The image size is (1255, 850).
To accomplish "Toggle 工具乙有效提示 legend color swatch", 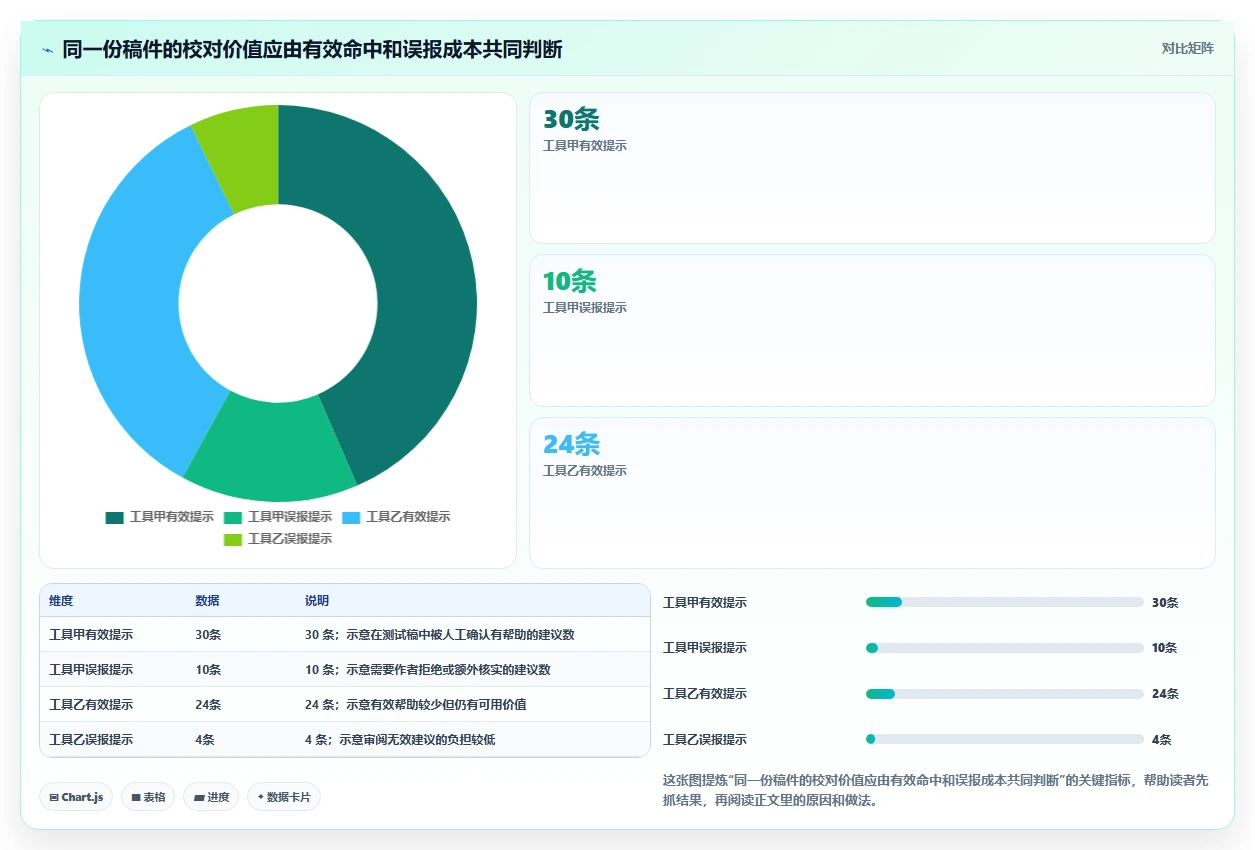I will click(x=351, y=517).
